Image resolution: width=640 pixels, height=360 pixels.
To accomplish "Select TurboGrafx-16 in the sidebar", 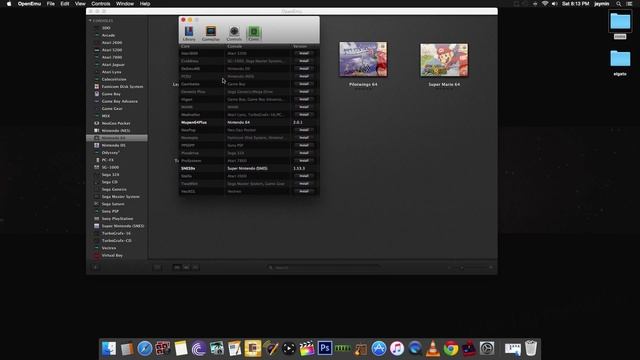I will pos(116,233).
